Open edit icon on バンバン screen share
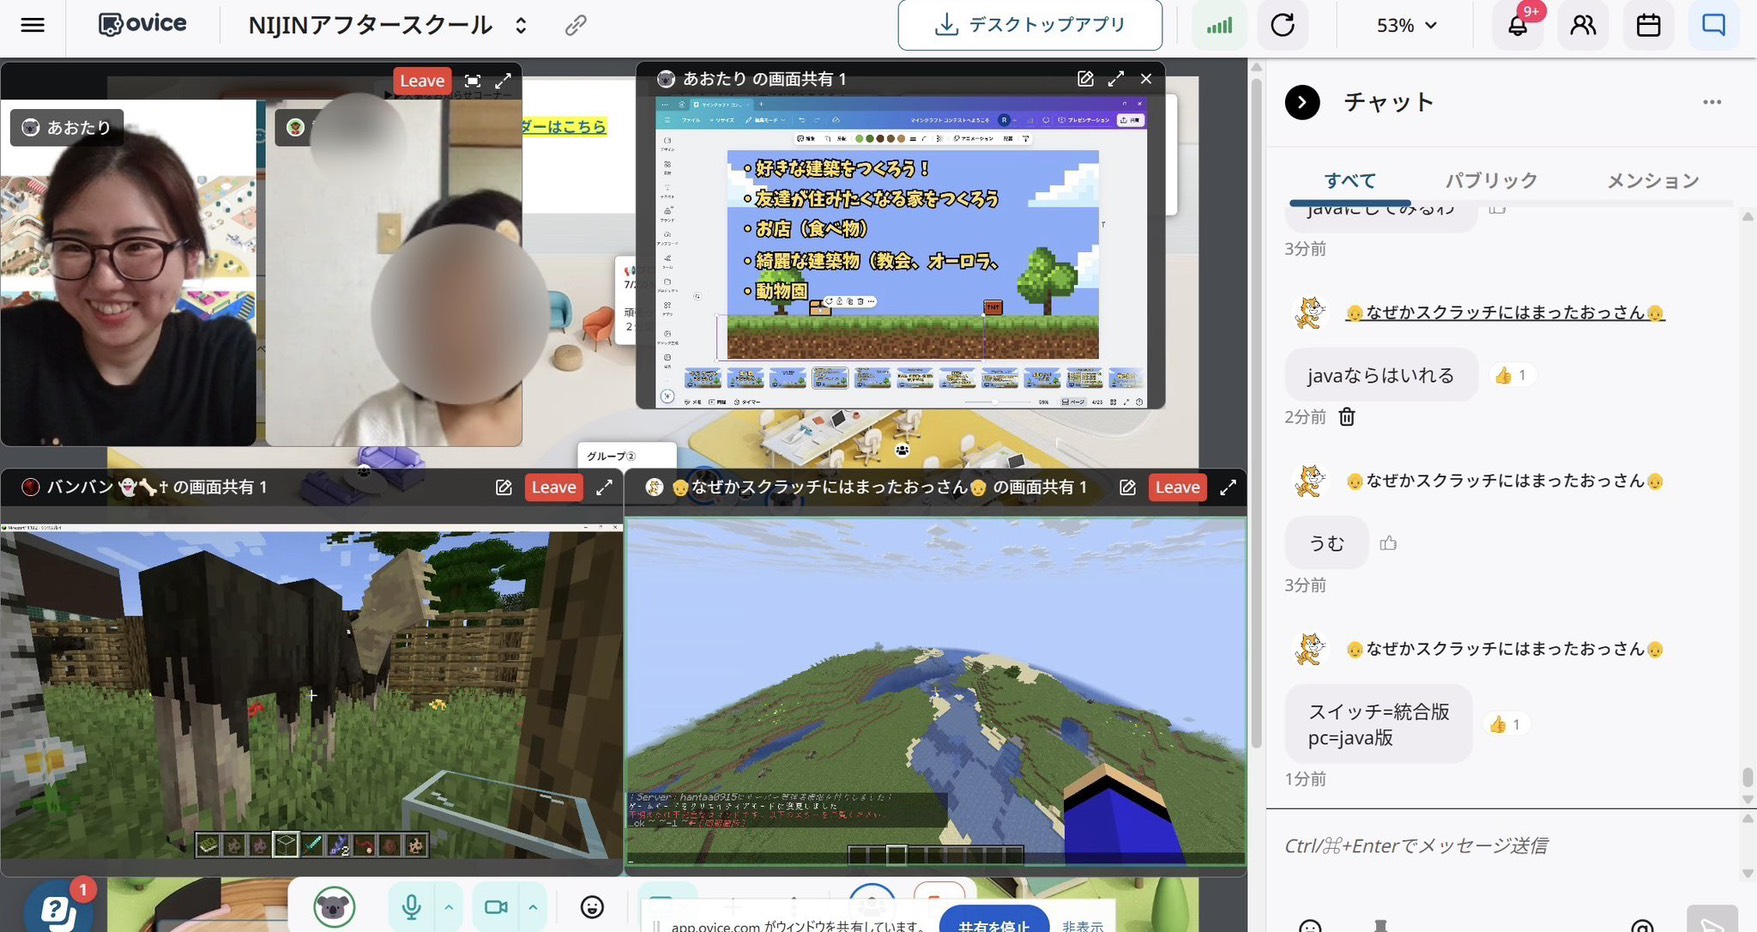The image size is (1757, 932). click(504, 487)
